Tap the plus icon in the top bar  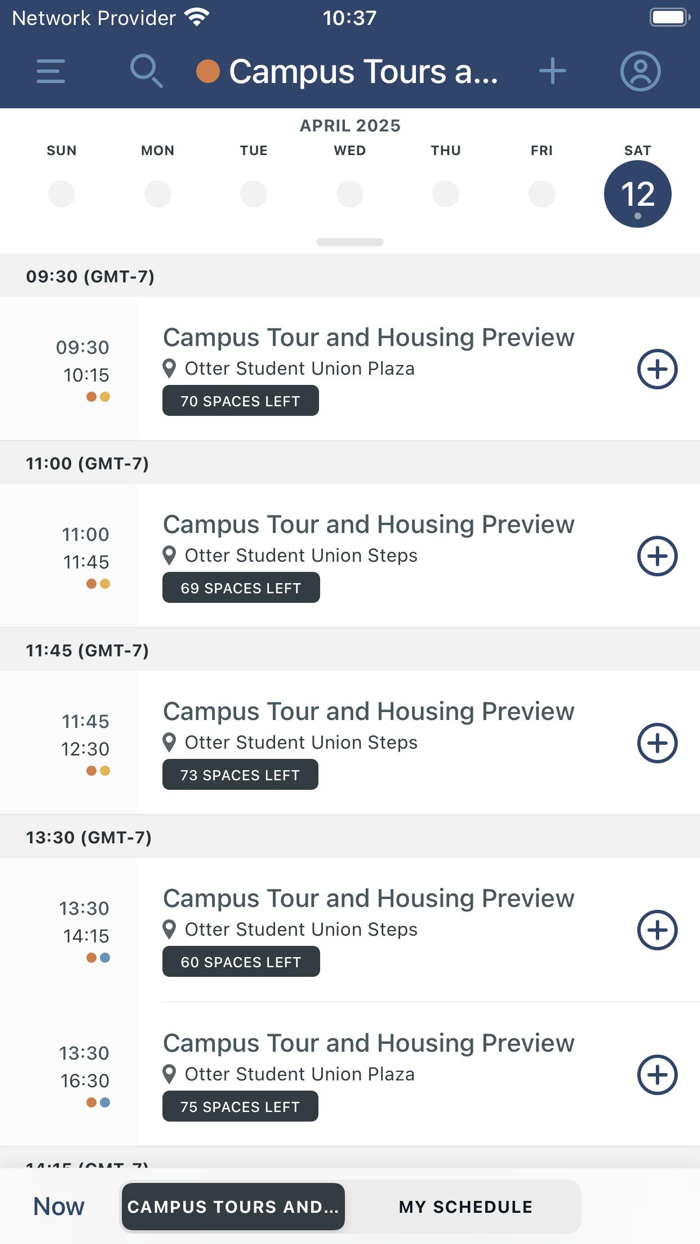pos(552,71)
